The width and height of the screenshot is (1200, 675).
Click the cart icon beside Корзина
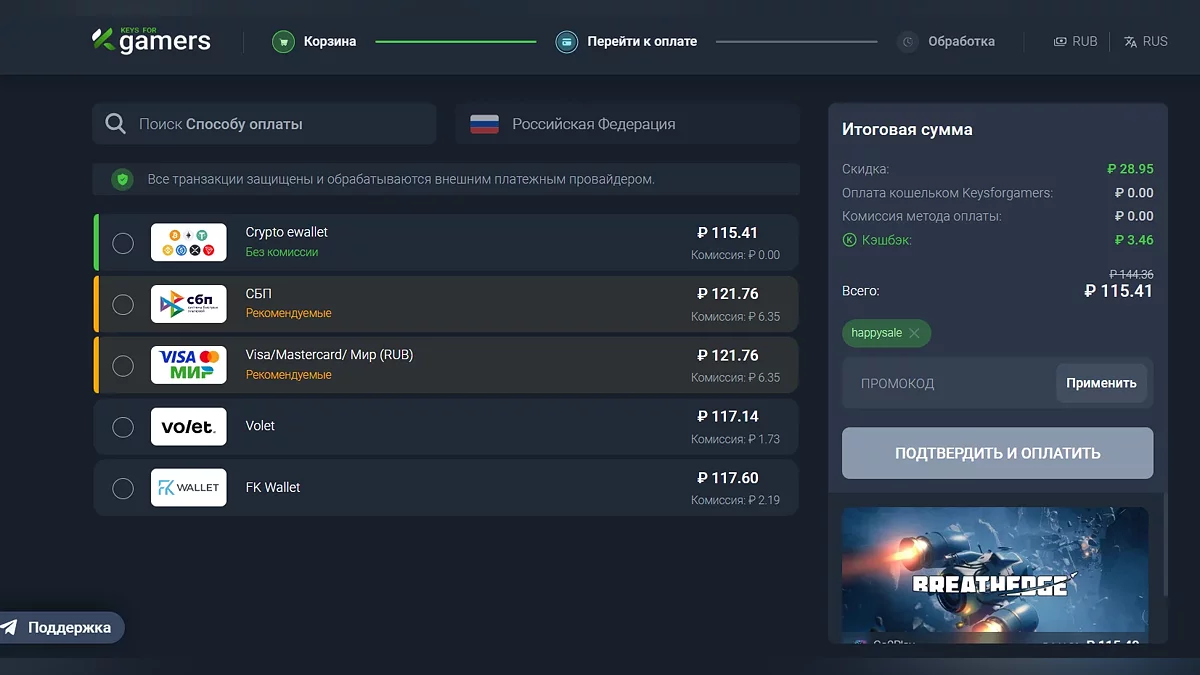coord(283,42)
